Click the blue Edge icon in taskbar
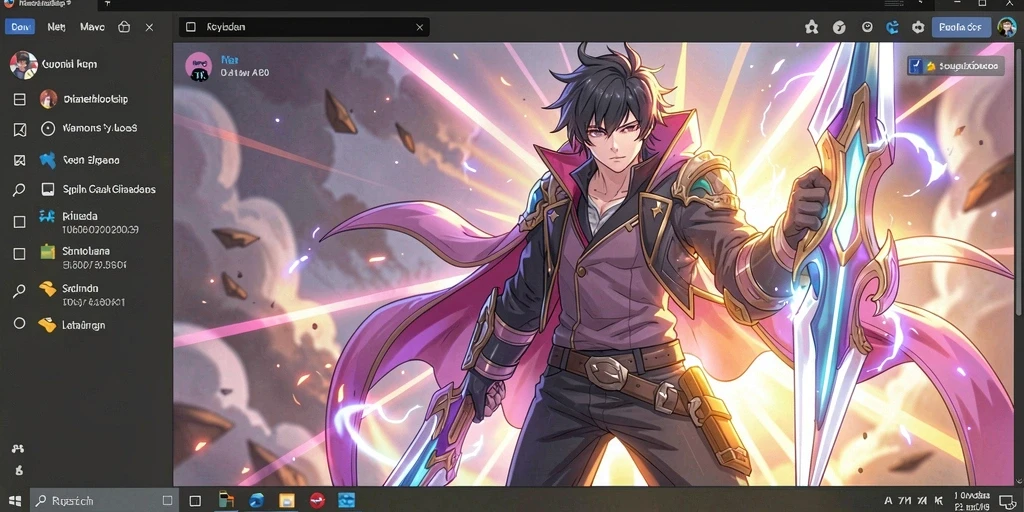This screenshot has width=1024, height=512. click(256, 501)
